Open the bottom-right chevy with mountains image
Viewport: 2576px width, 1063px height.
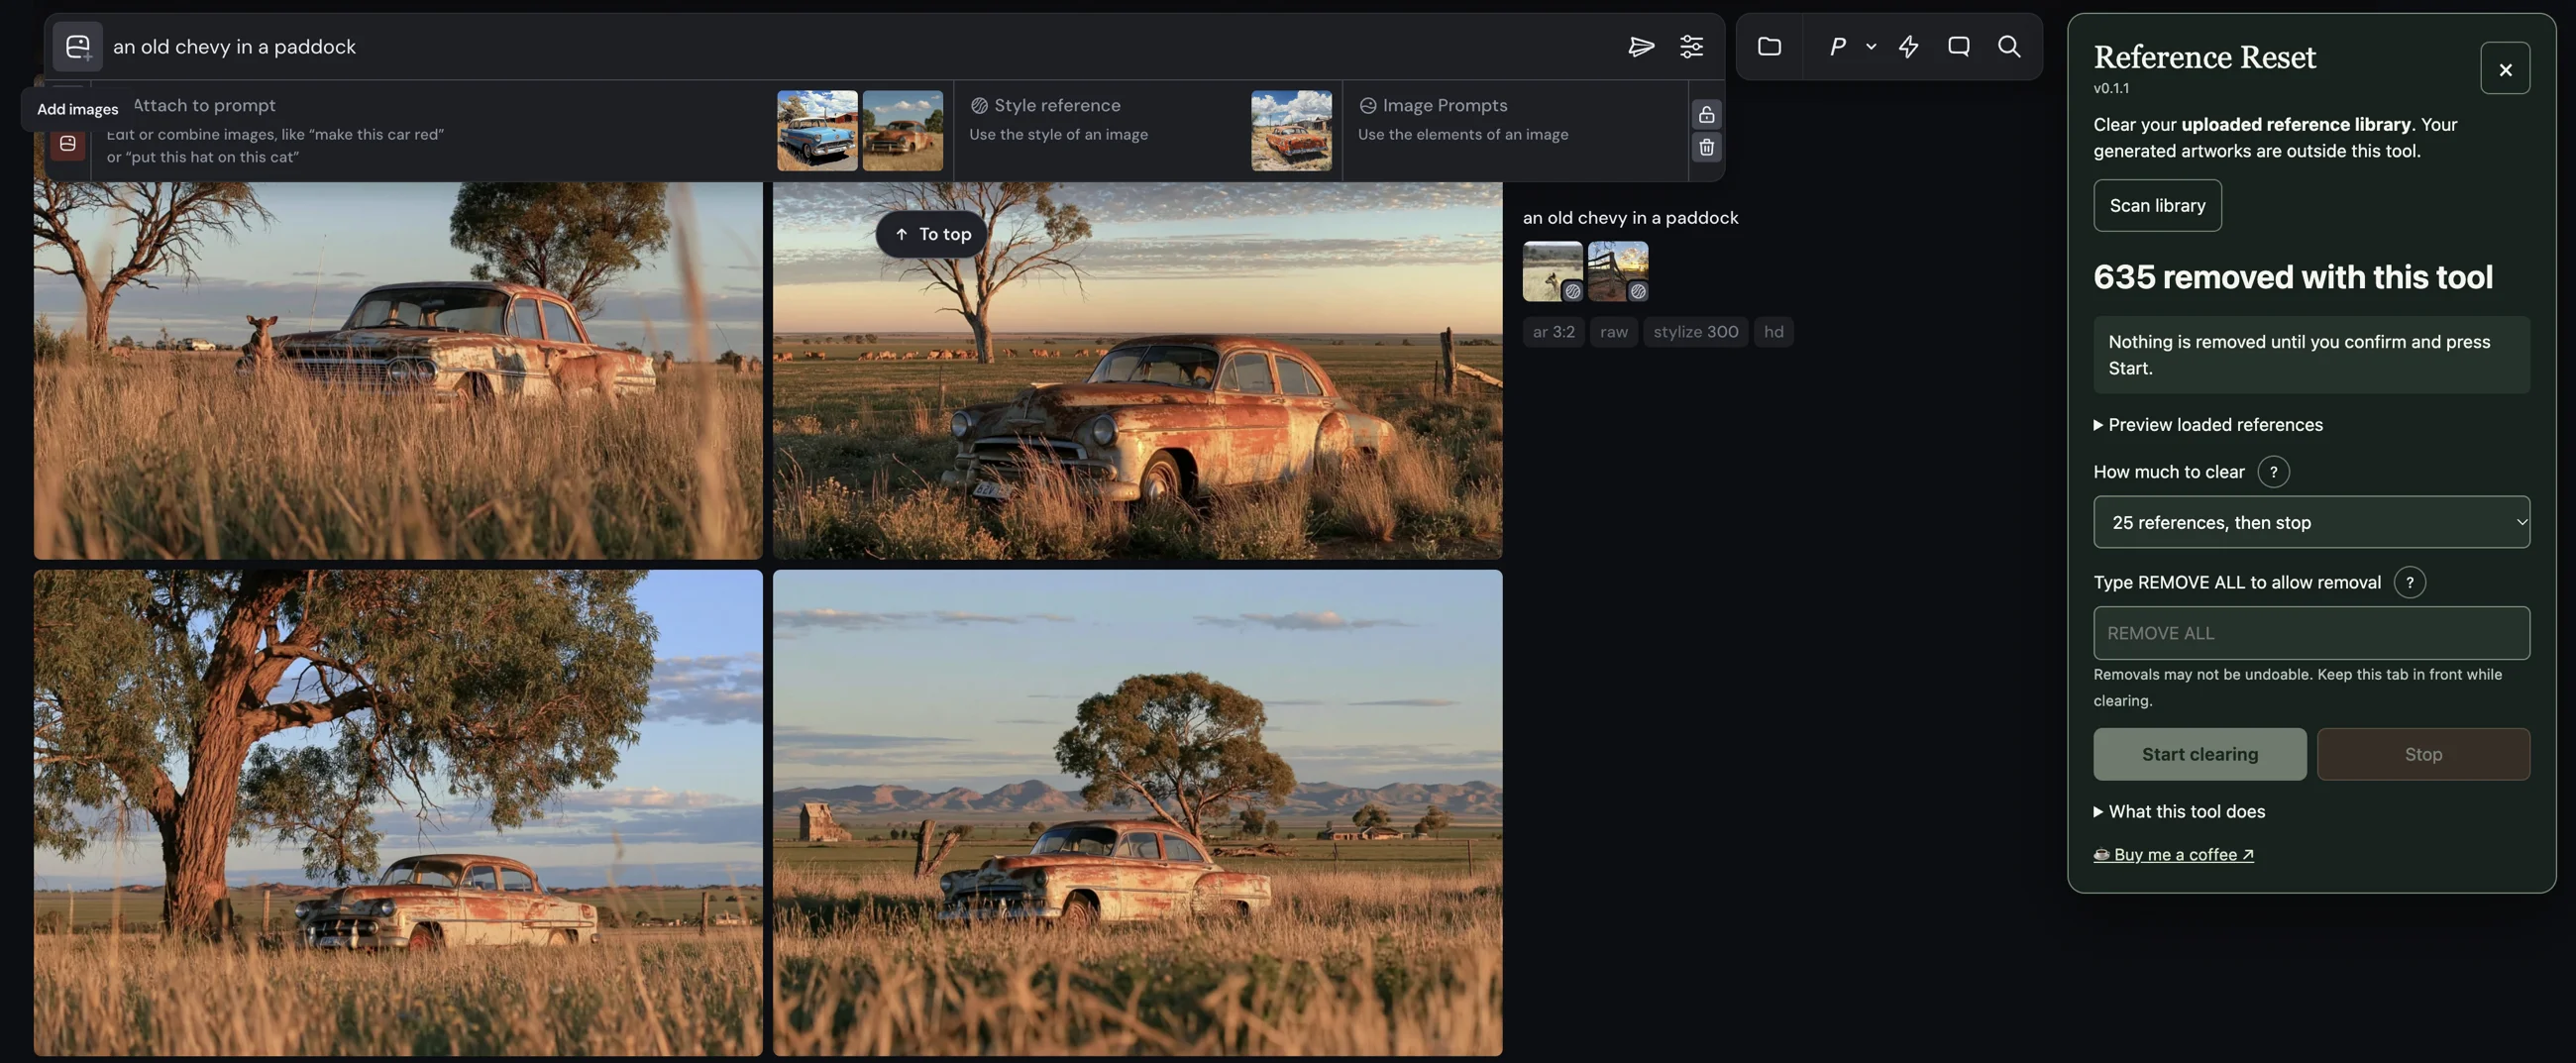click(x=1137, y=812)
